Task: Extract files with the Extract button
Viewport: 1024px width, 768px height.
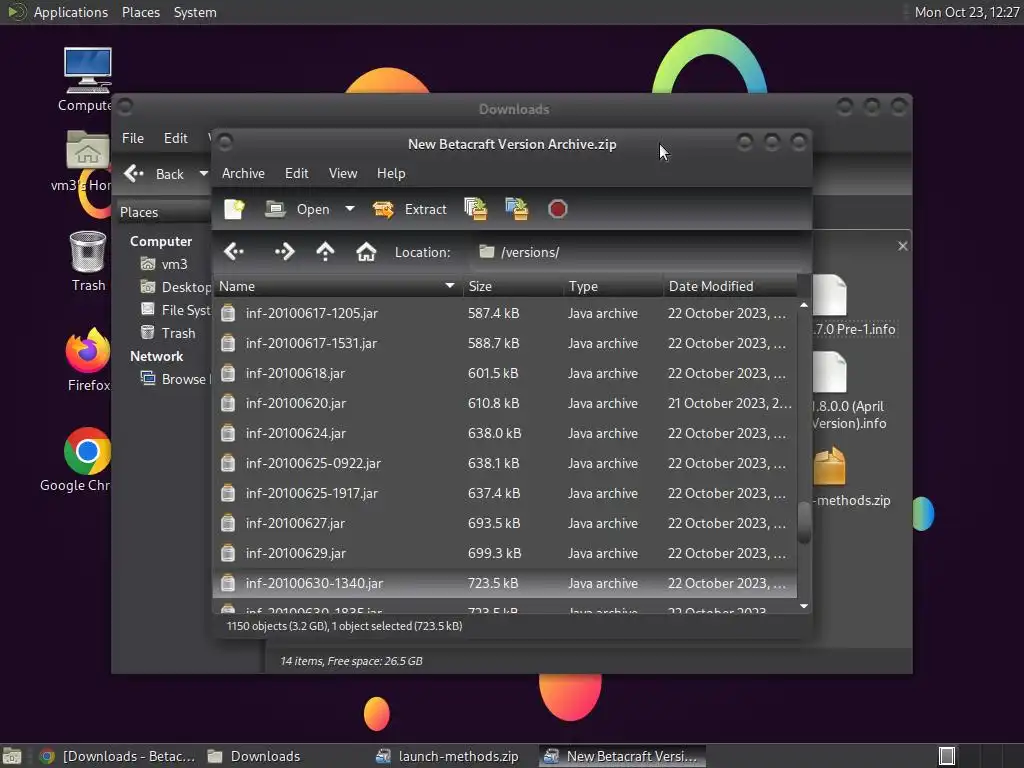Action: click(409, 209)
